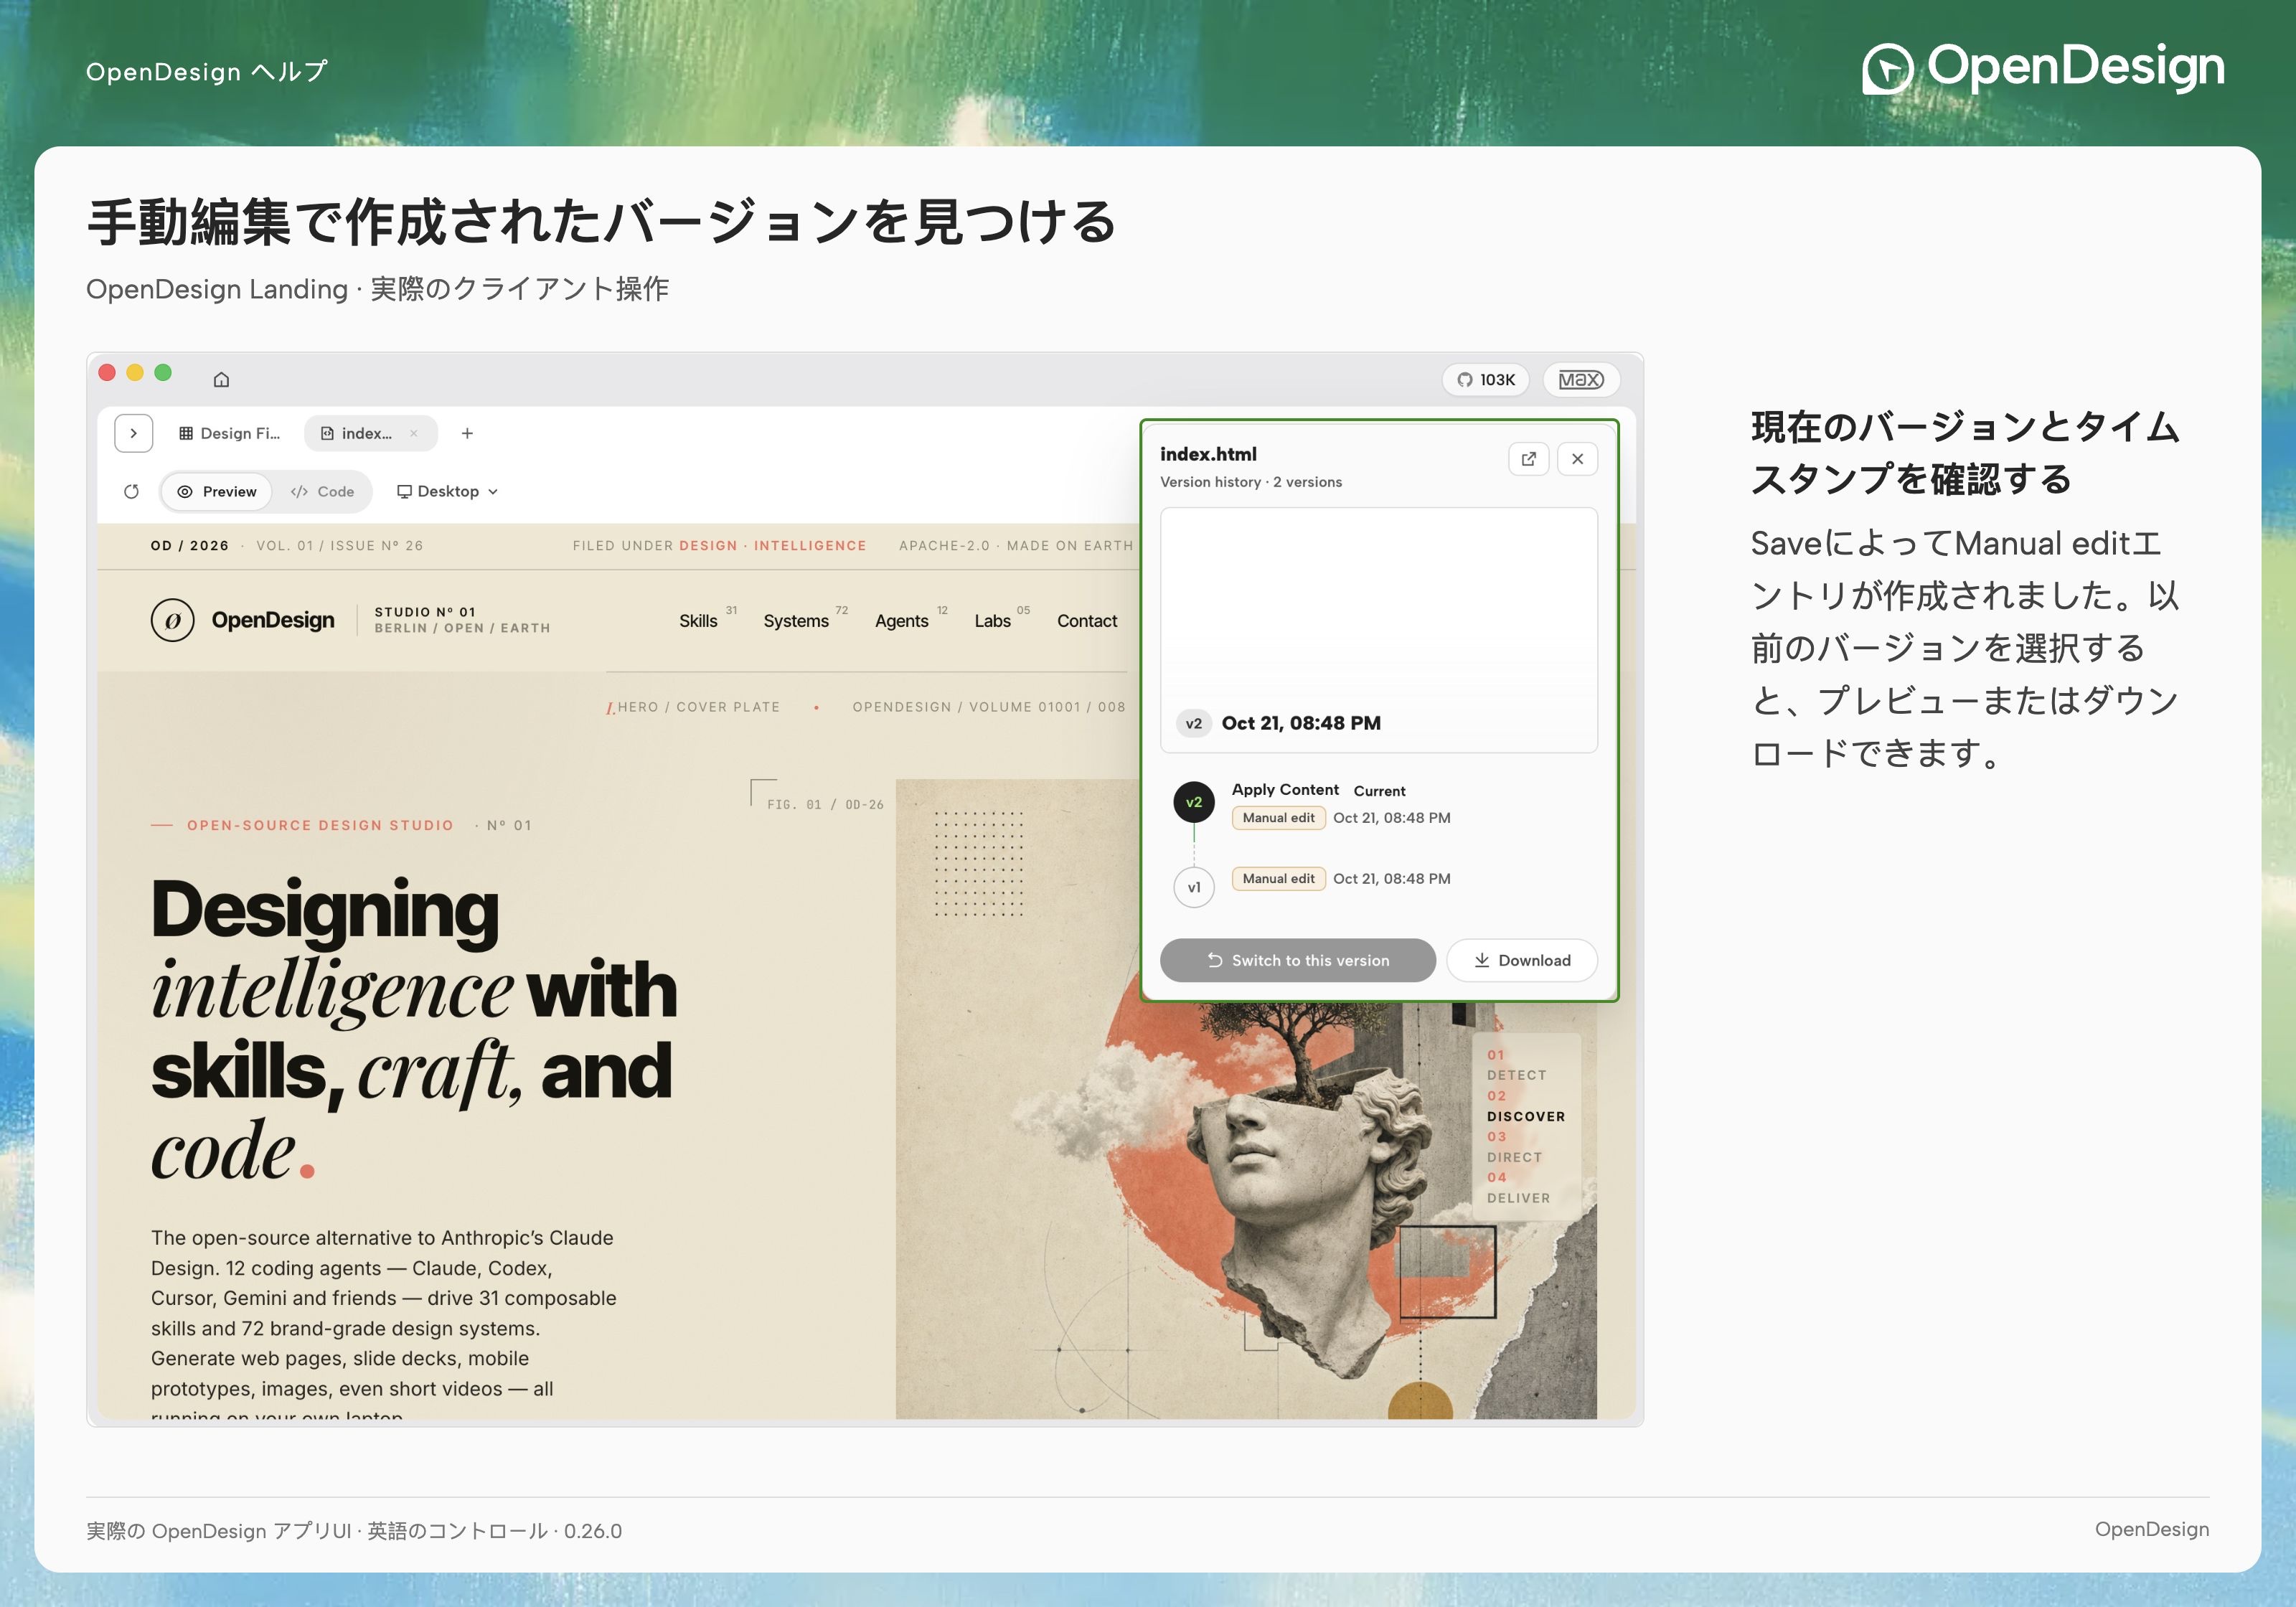
Task: Click the index.html panel title
Action: [1208, 454]
